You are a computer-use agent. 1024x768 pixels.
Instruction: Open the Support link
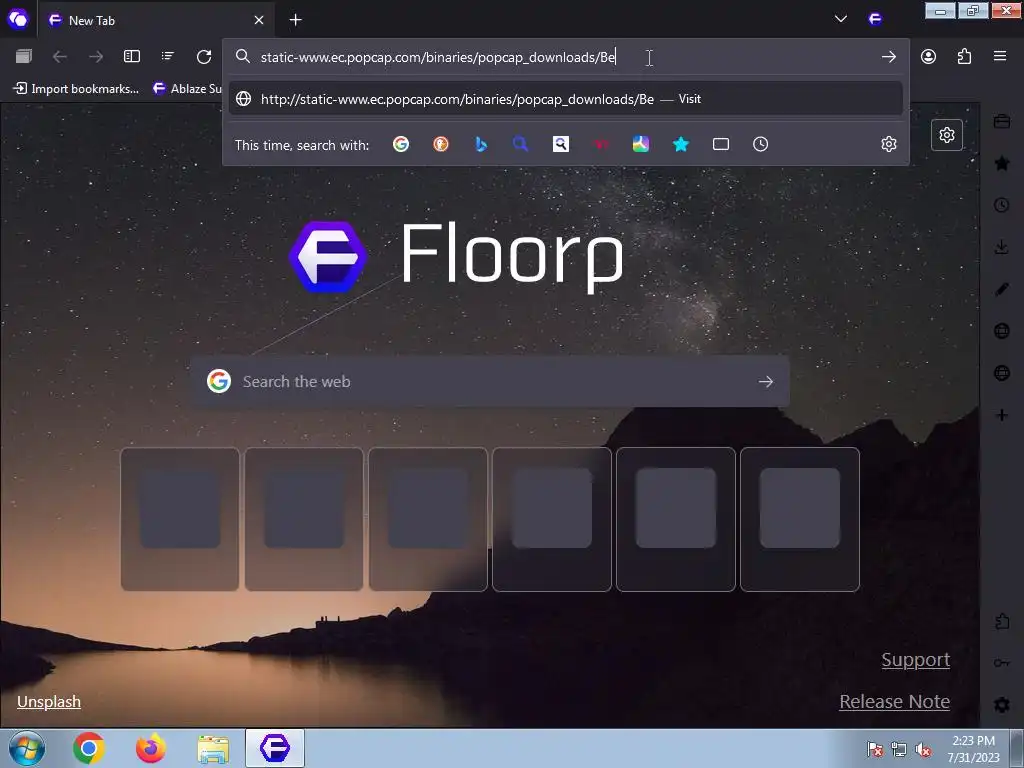click(916, 660)
